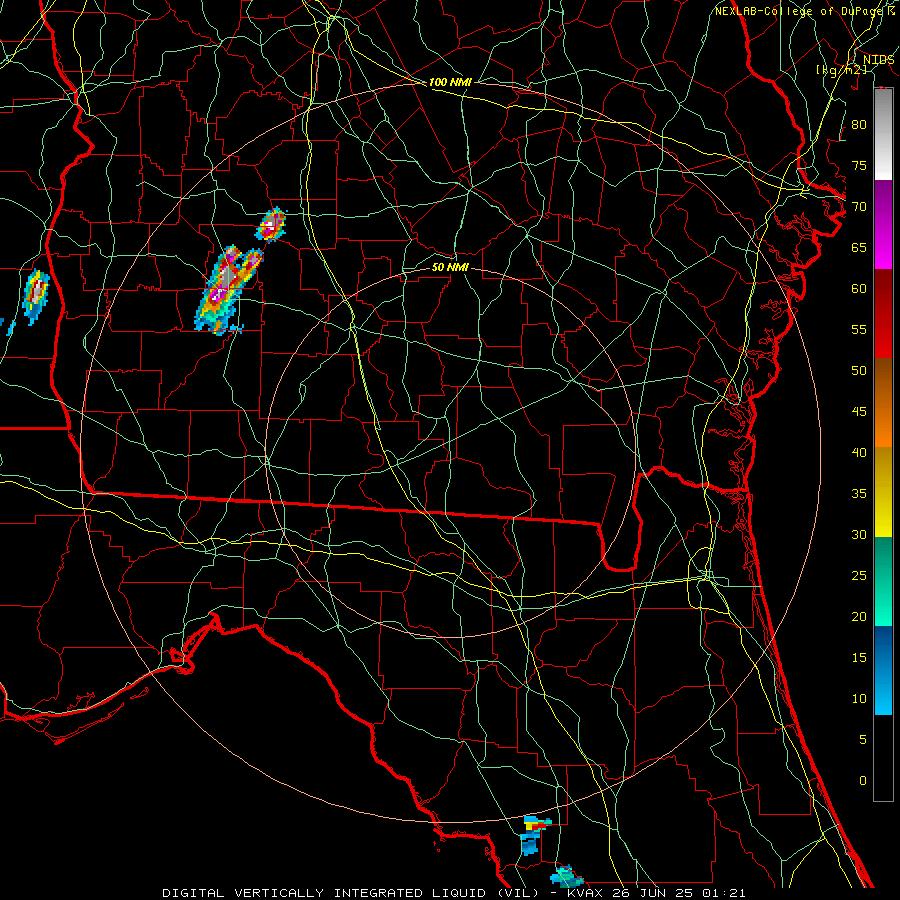This screenshot has width=900, height=900.
Task: Click the 35 value on the VIL scale
Action: [859, 494]
